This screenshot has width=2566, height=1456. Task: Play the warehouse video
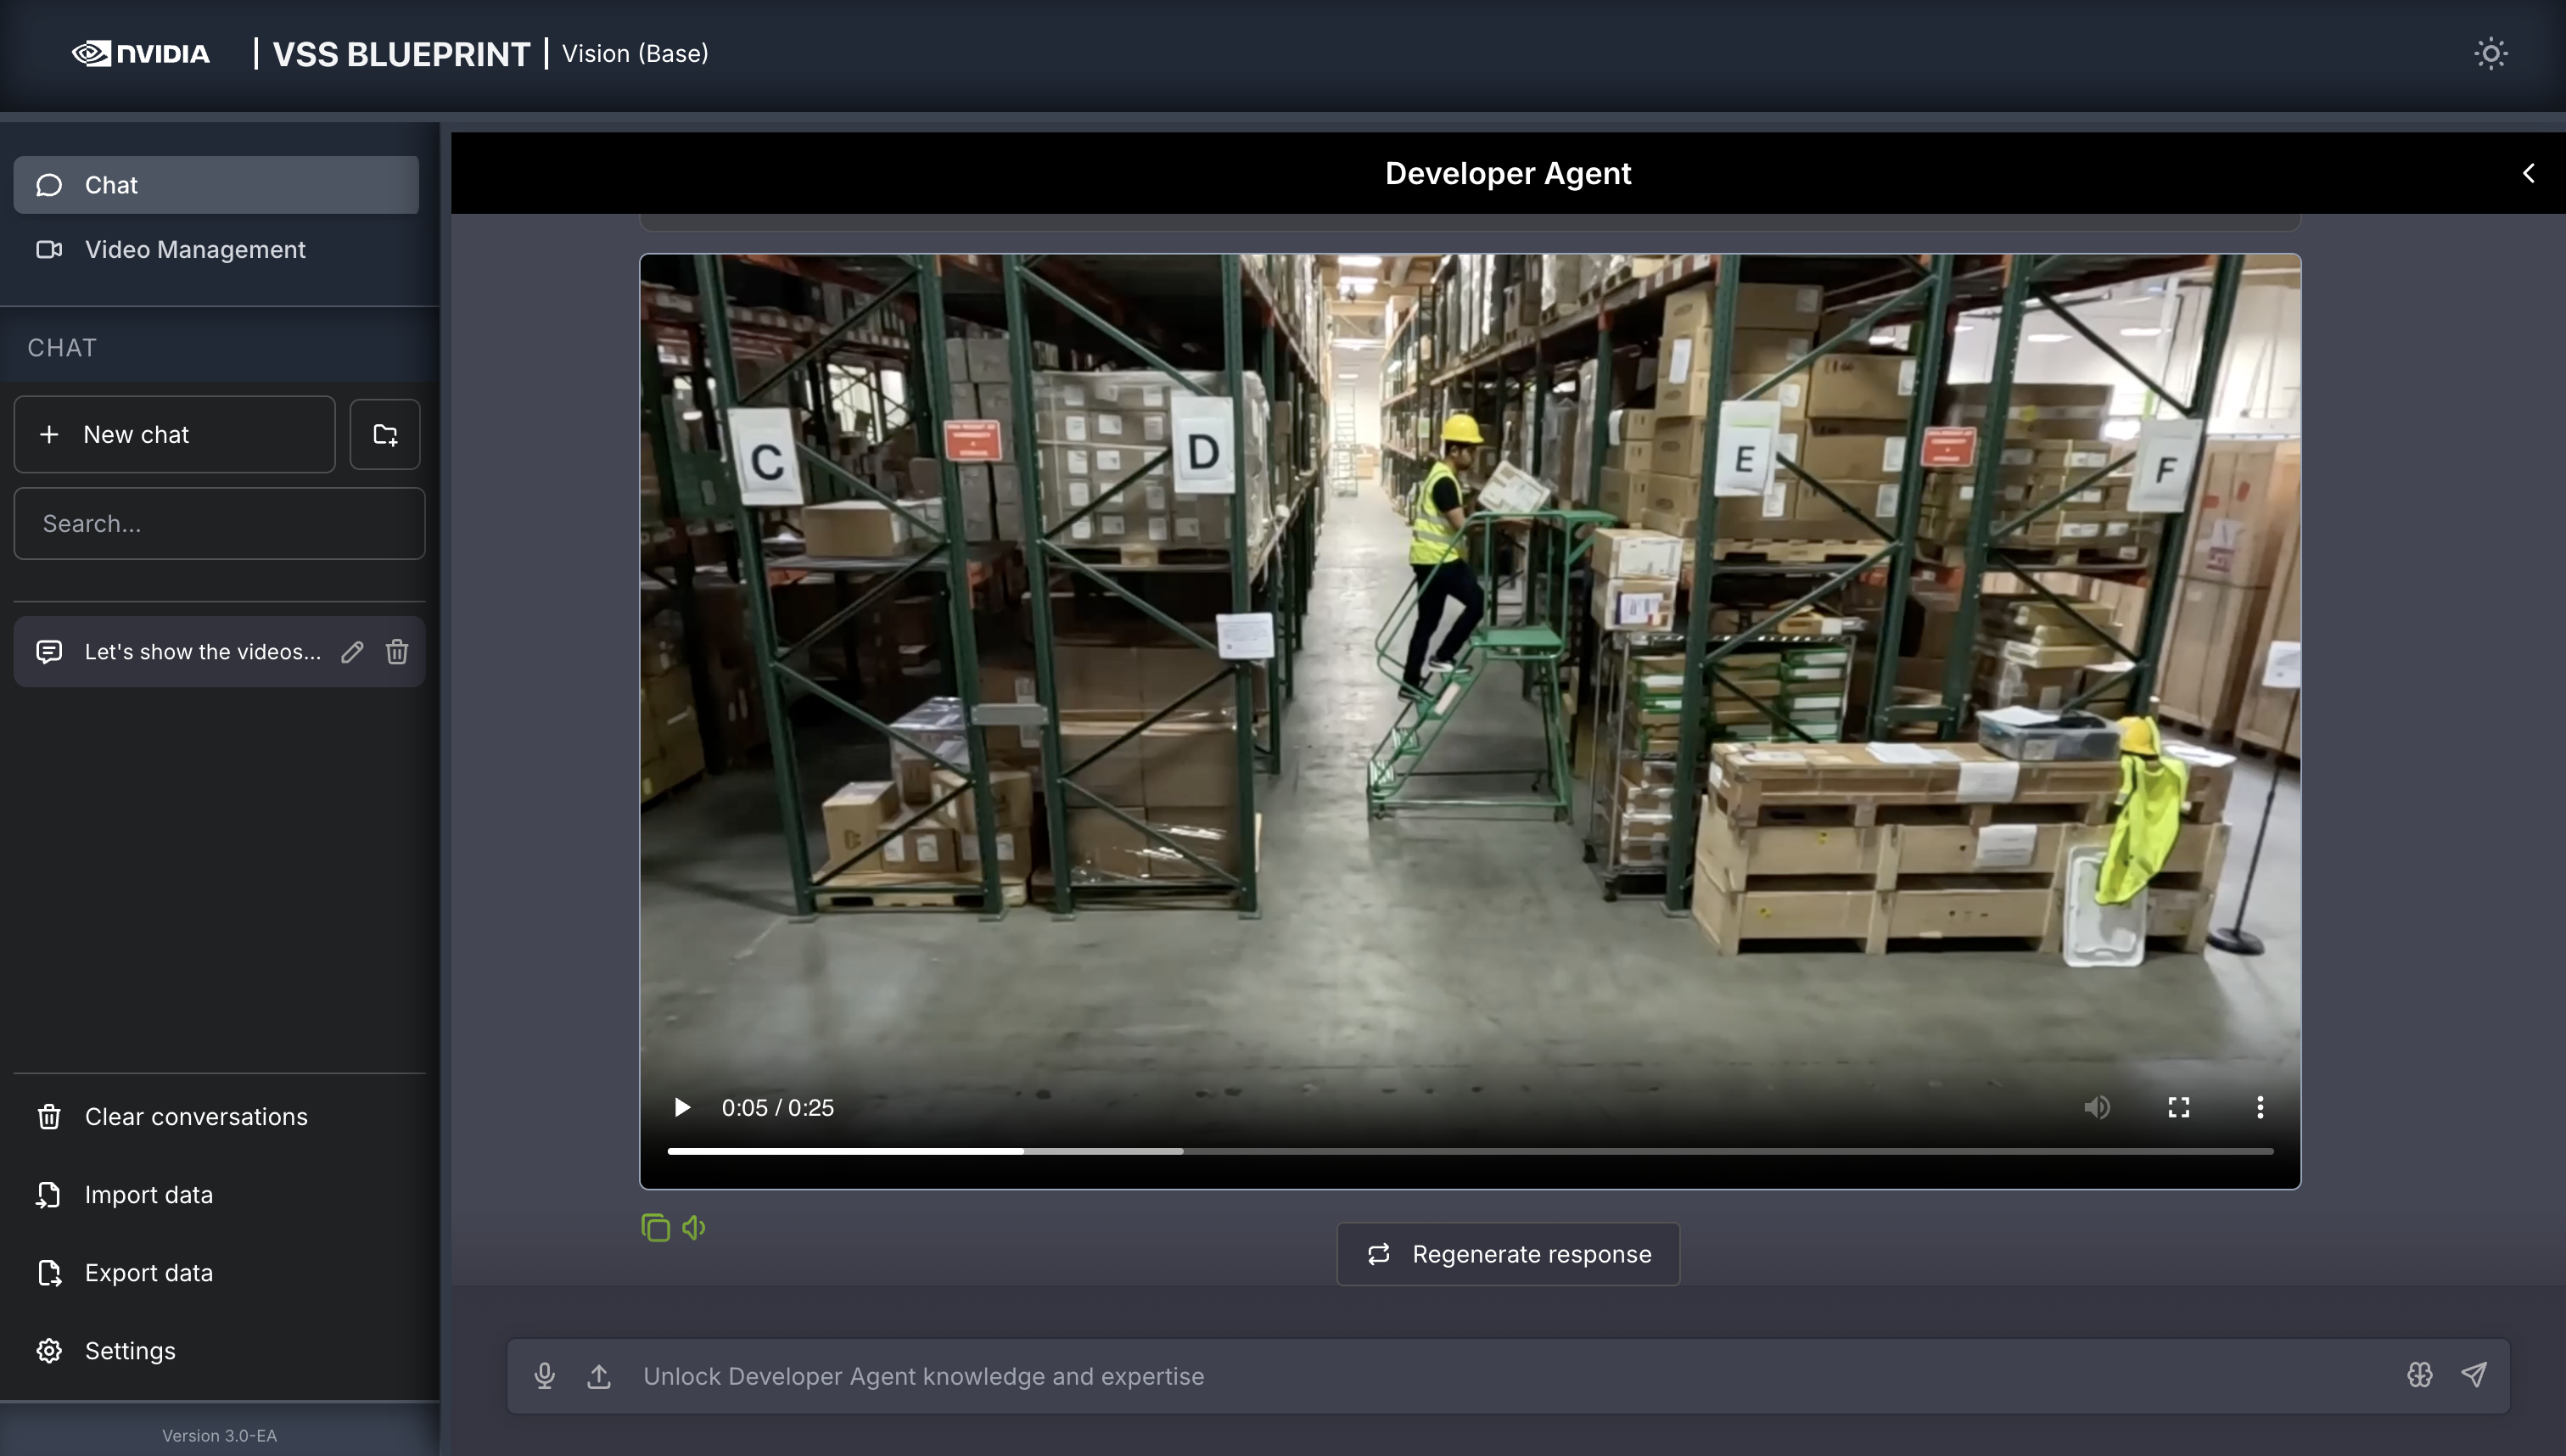point(682,1107)
